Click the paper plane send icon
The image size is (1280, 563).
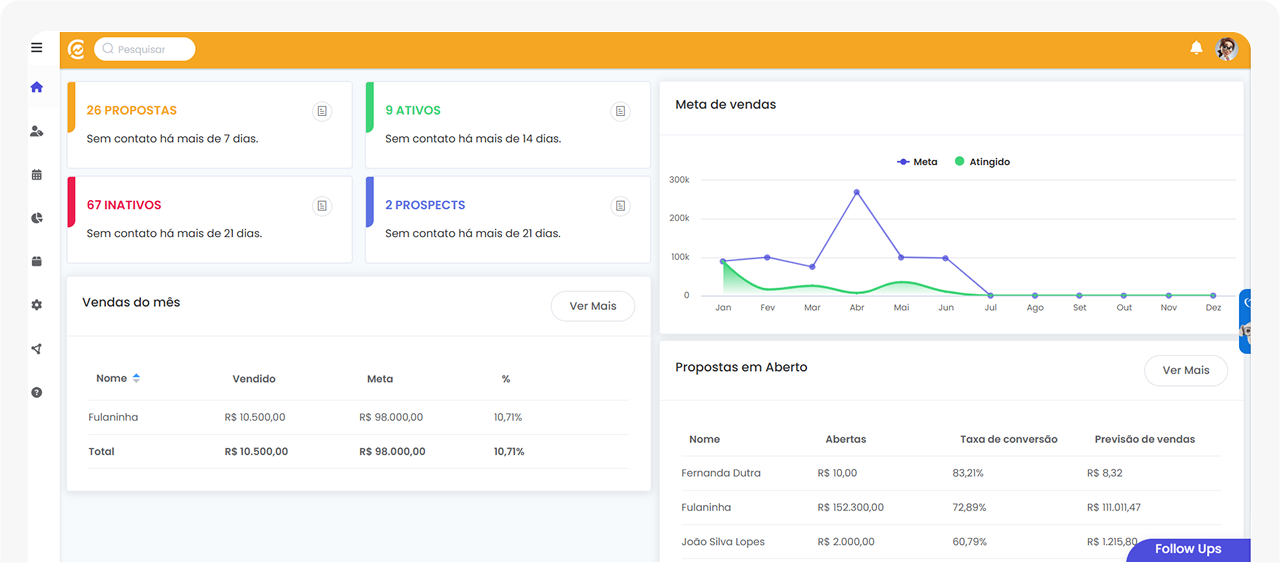point(37,349)
